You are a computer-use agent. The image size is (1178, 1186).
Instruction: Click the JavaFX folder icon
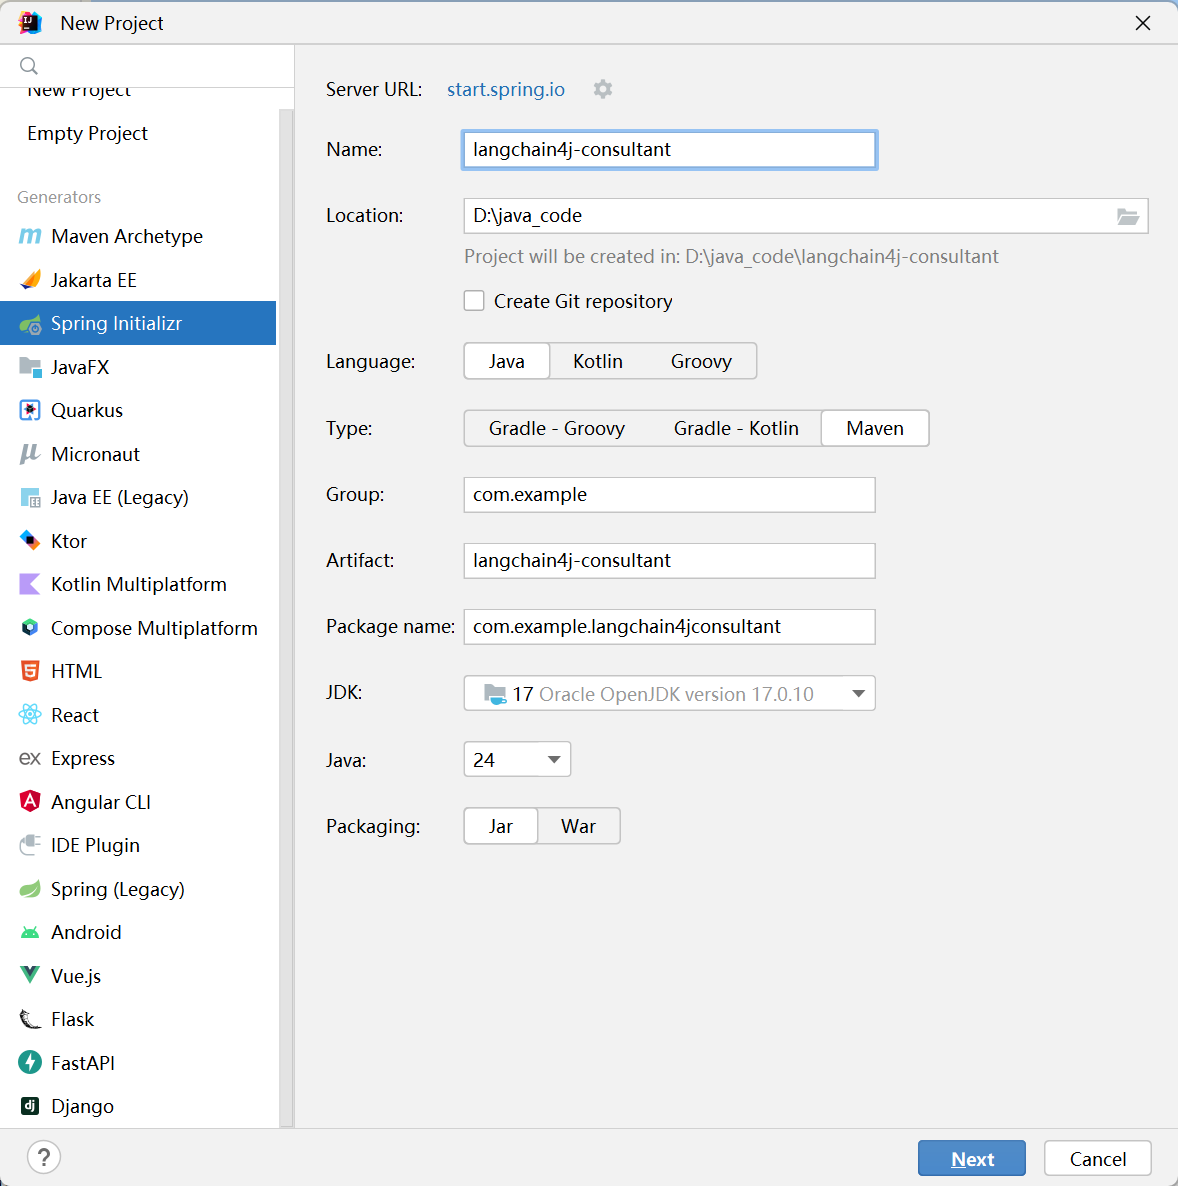30,367
